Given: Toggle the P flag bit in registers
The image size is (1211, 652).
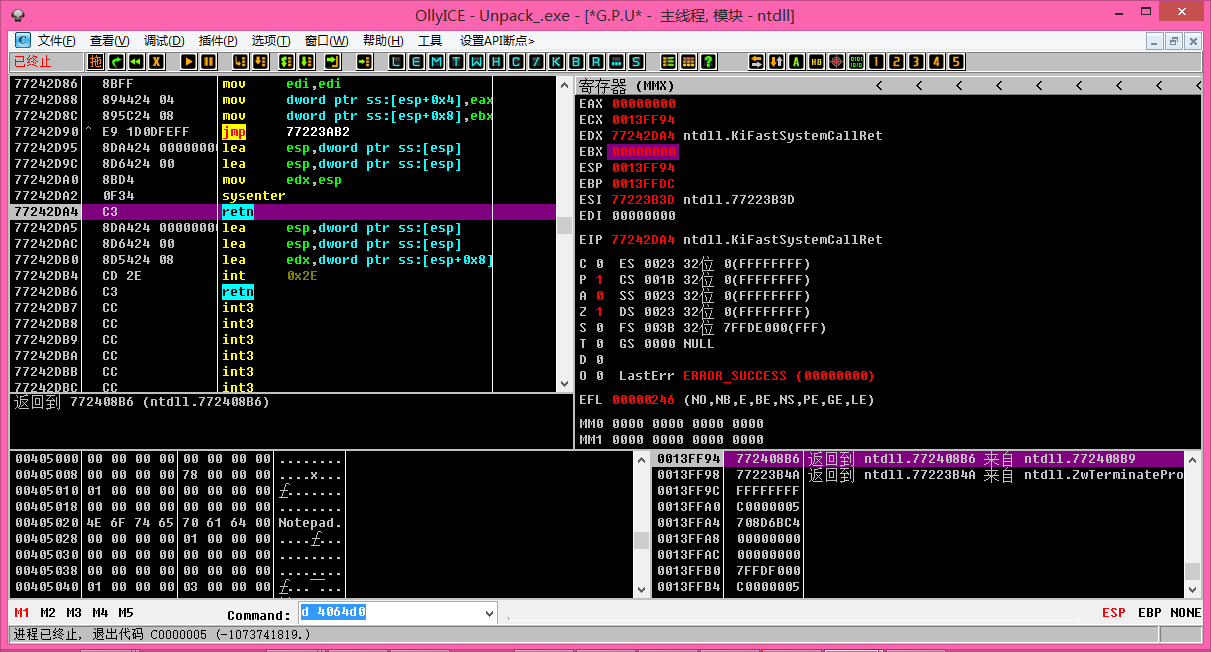Looking at the screenshot, I should pyautogui.click(x=600, y=280).
